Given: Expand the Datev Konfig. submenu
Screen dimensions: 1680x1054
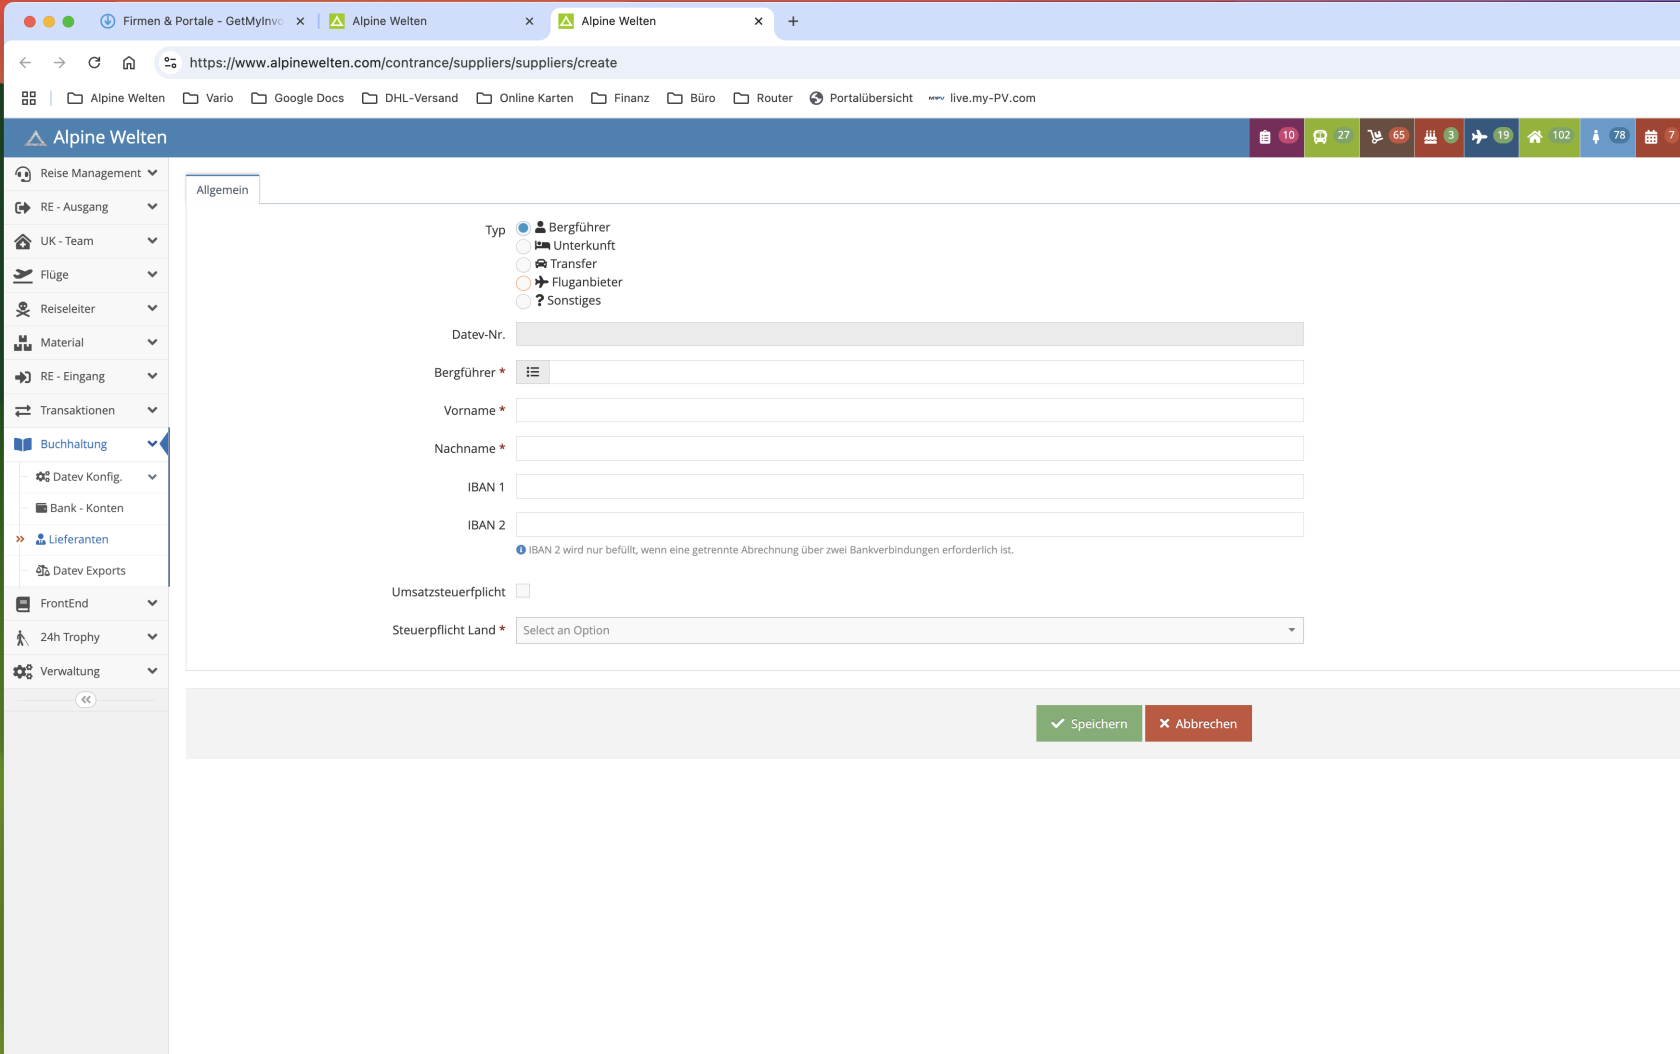Looking at the screenshot, I should [94, 477].
